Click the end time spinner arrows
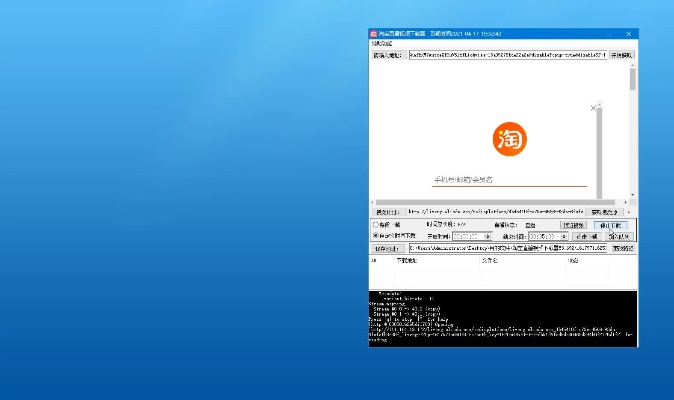 [564, 236]
